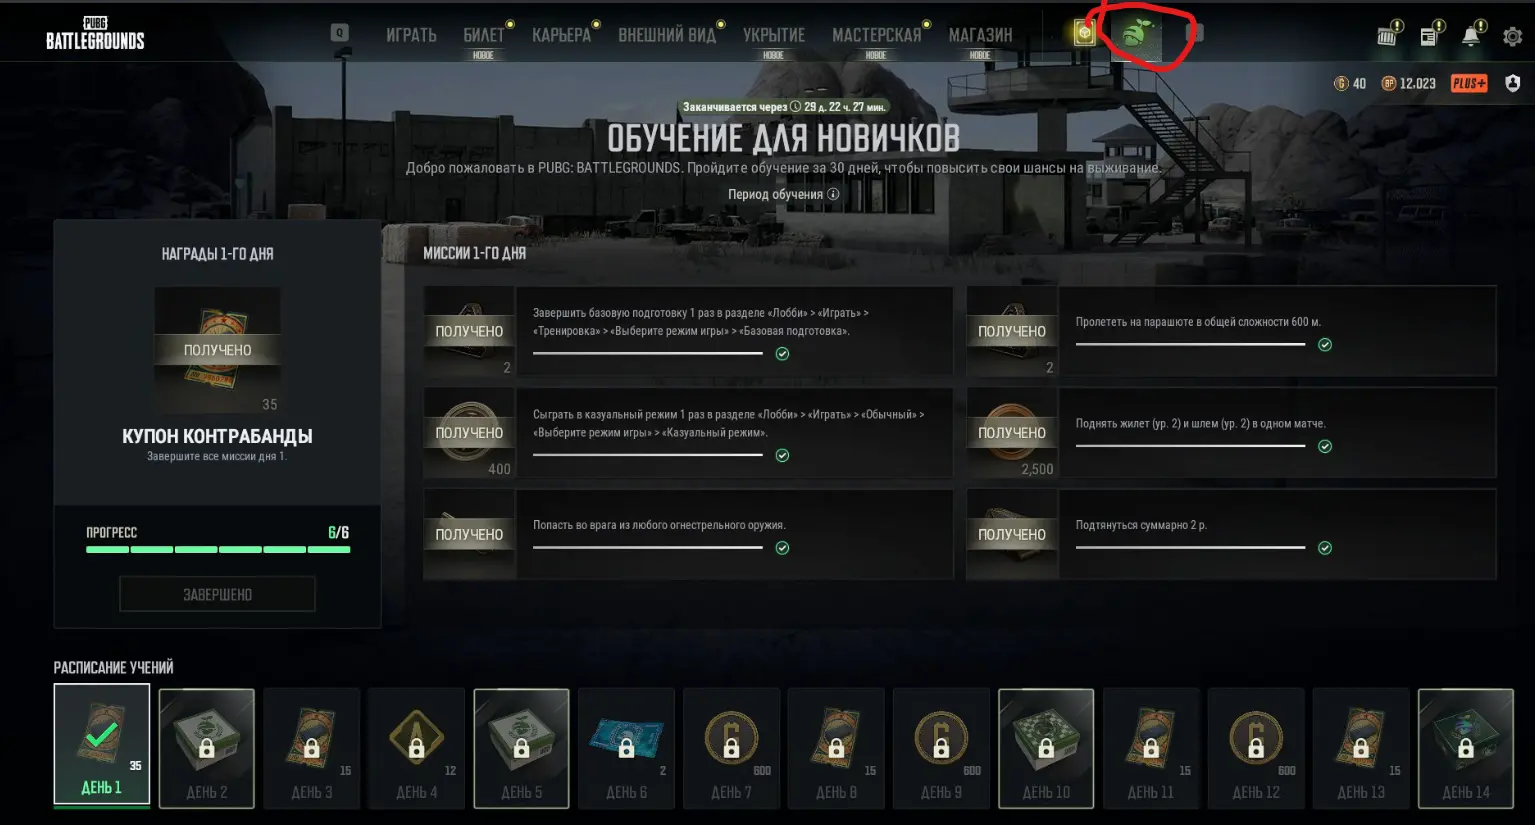Image resolution: width=1535 pixels, height=825 pixels.
Task: Click the Период обучения label
Action: point(775,194)
